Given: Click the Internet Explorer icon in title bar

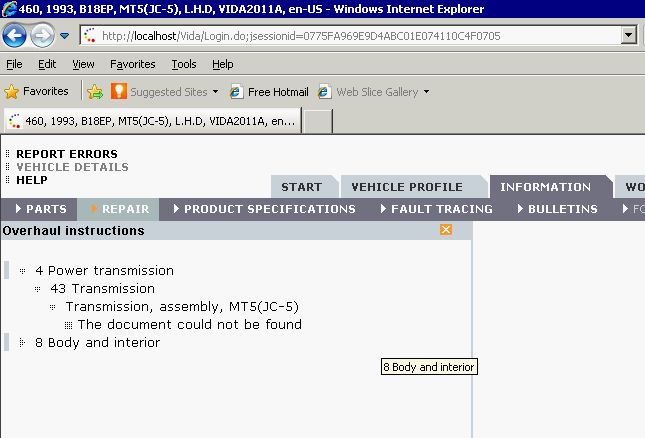Looking at the screenshot, I should point(8,9).
